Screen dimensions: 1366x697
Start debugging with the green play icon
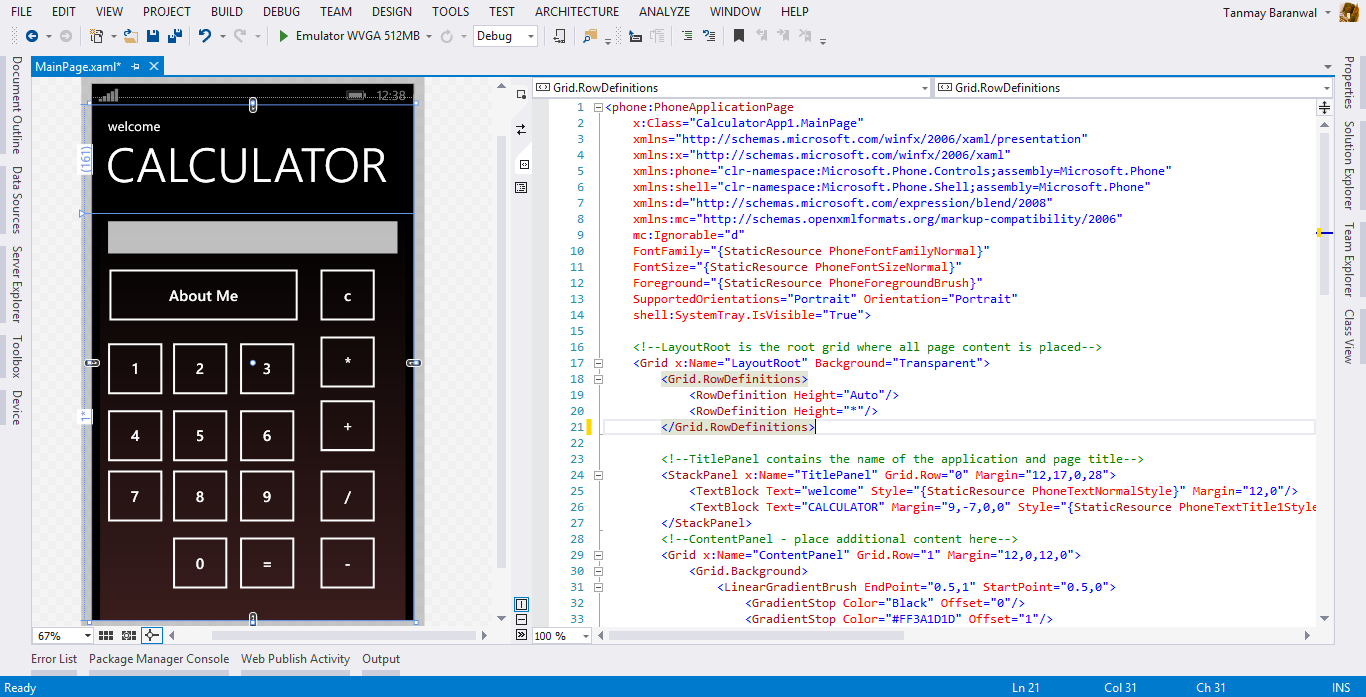(x=284, y=36)
